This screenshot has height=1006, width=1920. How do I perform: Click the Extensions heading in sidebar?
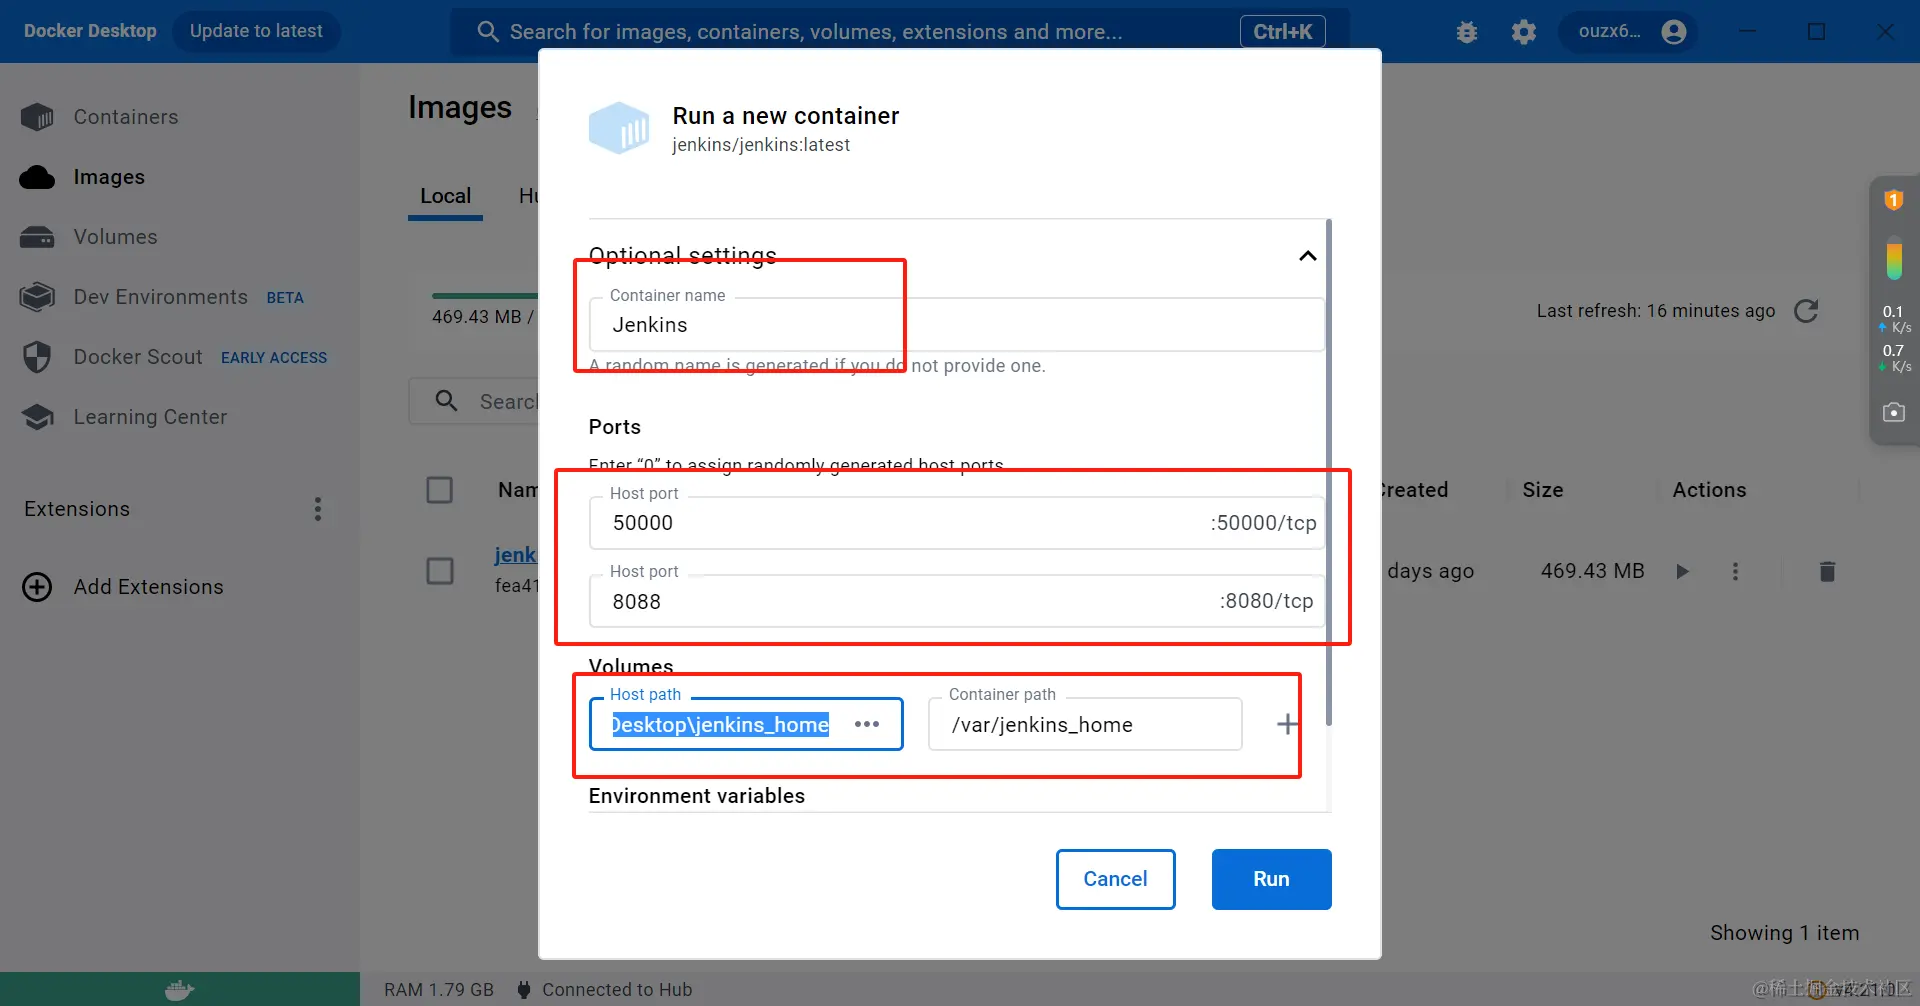coord(77,509)
